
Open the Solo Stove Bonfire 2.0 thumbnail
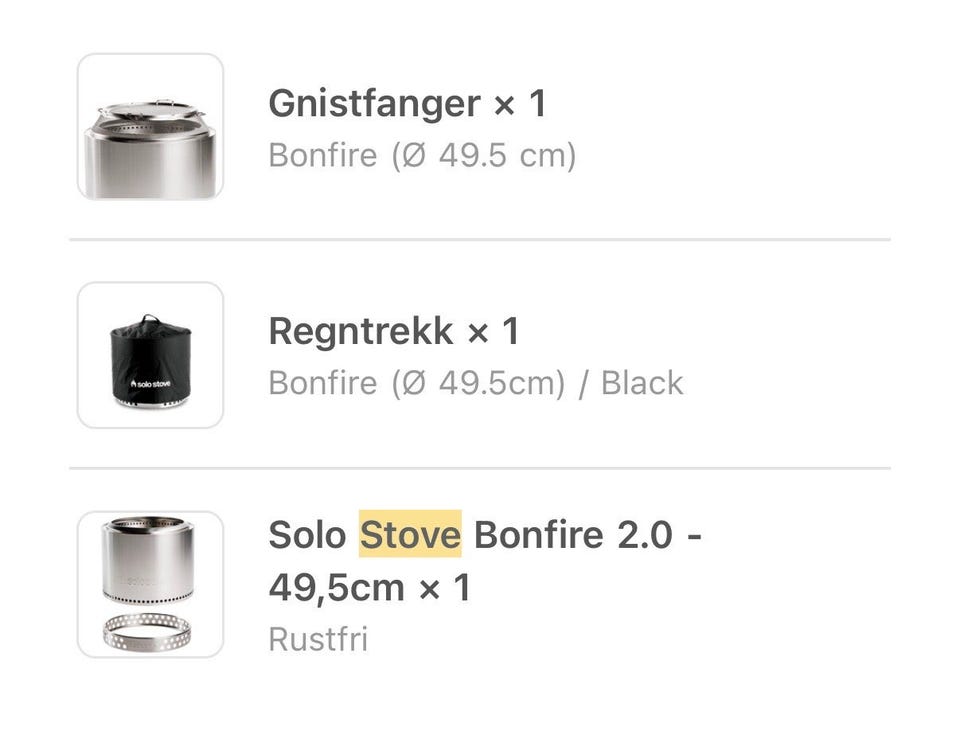point(151,584)
